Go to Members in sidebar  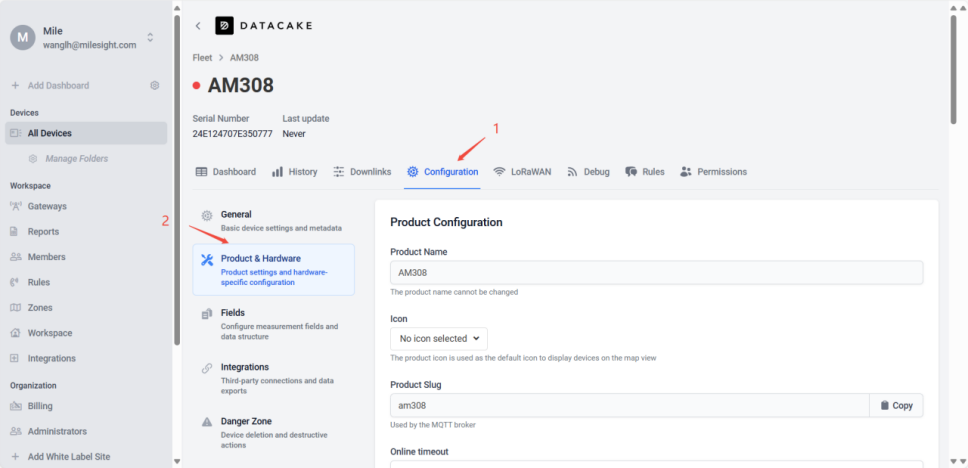(46, 257)
